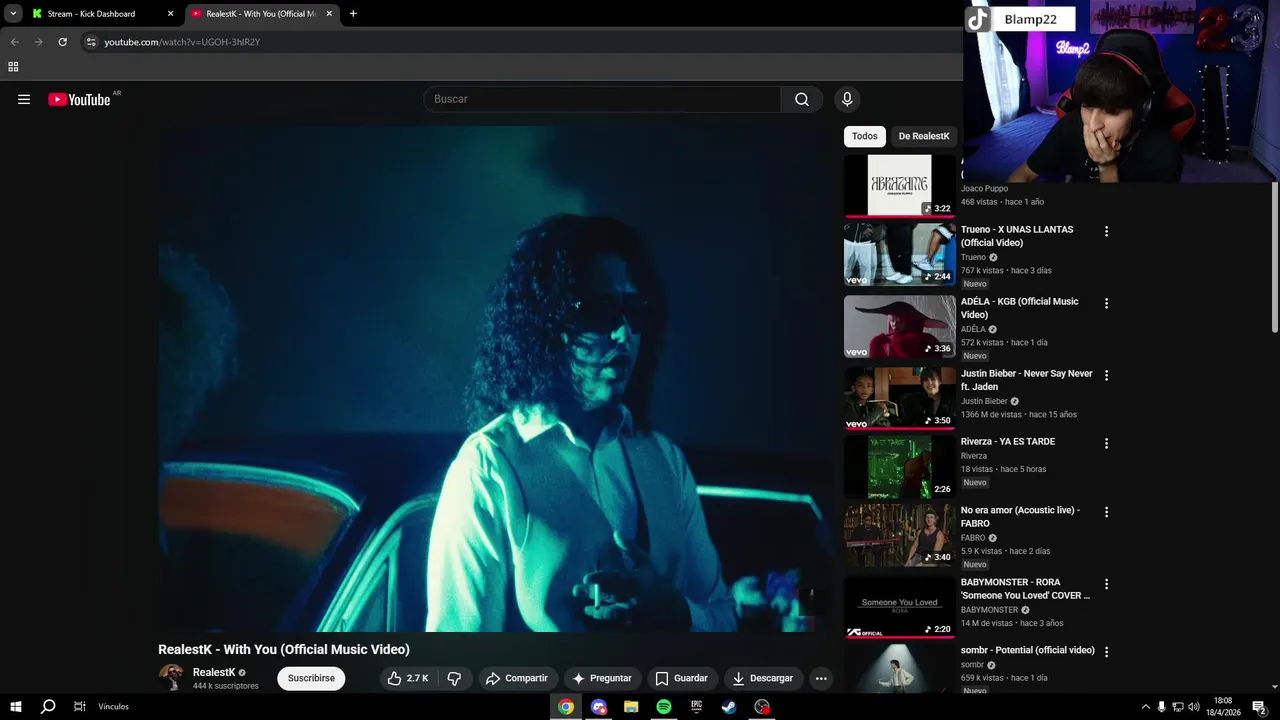Click the Compartir share button

(517, 678)
